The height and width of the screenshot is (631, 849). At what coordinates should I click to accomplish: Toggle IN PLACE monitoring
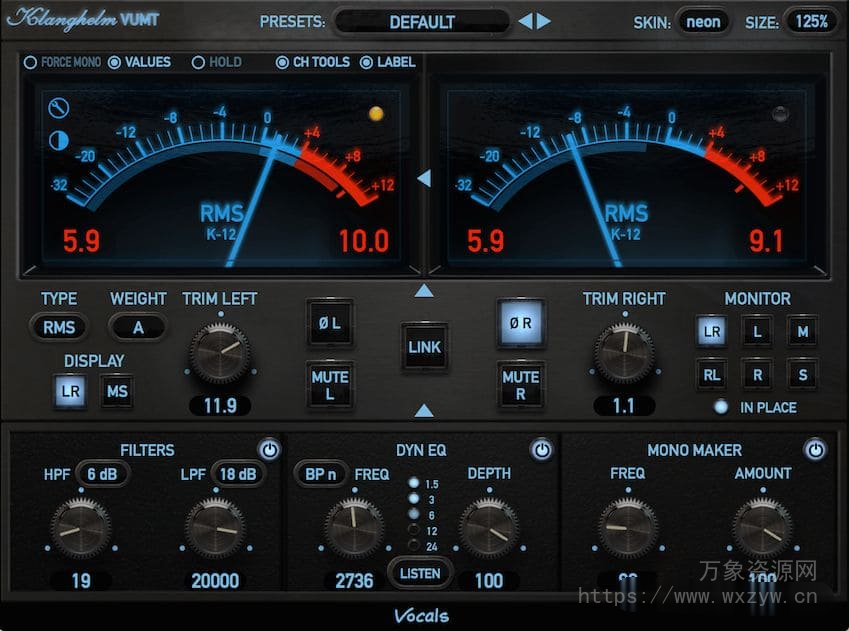click(x=722, y=407)
